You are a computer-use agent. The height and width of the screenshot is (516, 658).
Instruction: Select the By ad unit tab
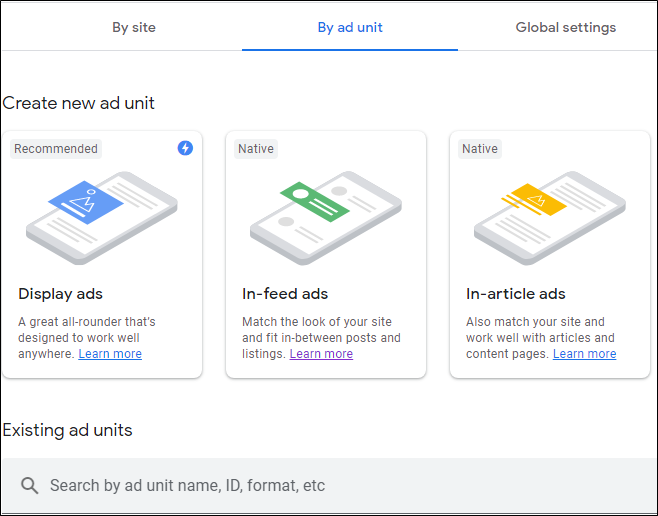(x=350, y=27)
